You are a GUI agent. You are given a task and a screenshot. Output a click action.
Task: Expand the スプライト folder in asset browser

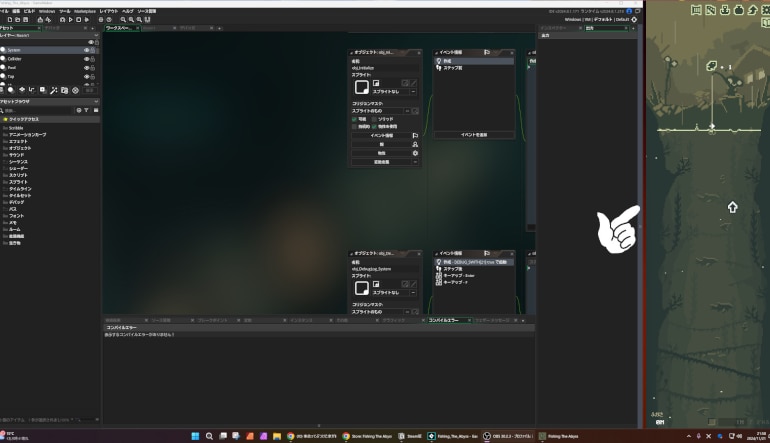18,183
